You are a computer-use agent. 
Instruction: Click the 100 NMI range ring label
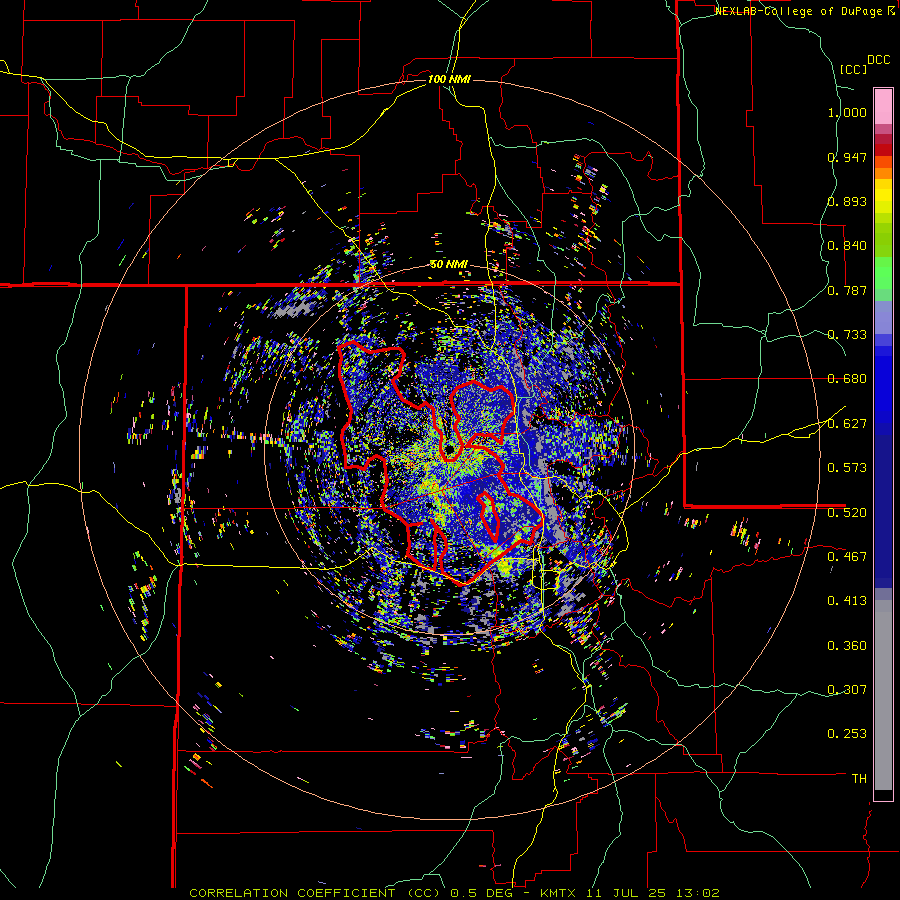[x=449, y=79]
